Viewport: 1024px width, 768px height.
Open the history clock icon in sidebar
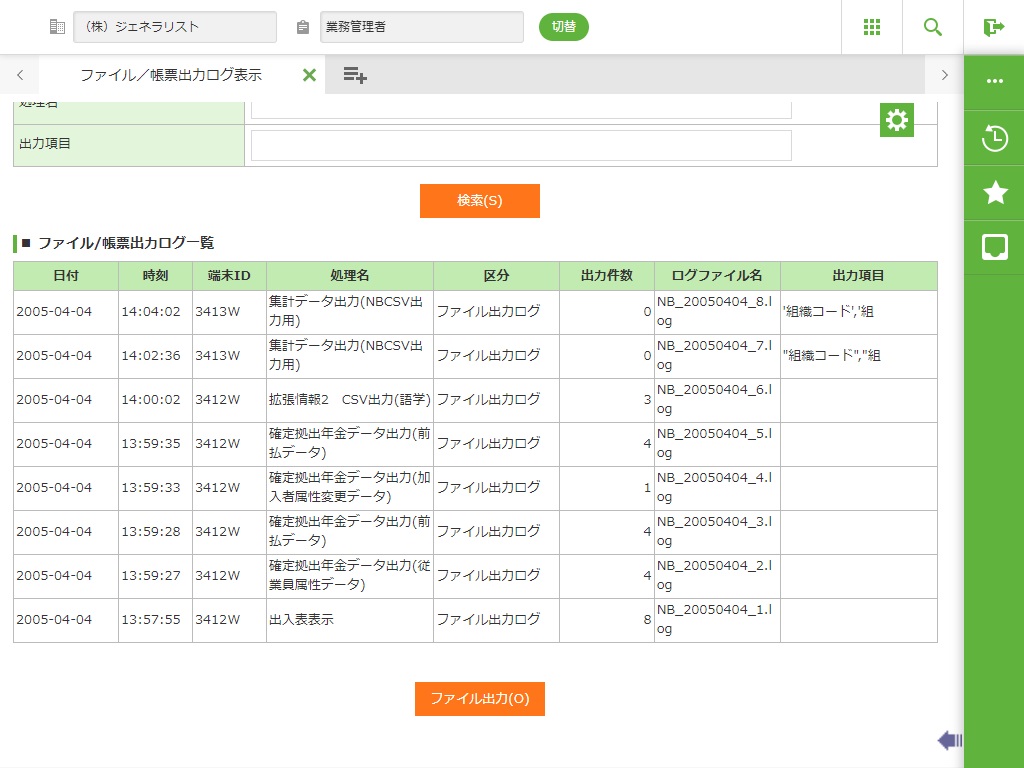(994, 138)
